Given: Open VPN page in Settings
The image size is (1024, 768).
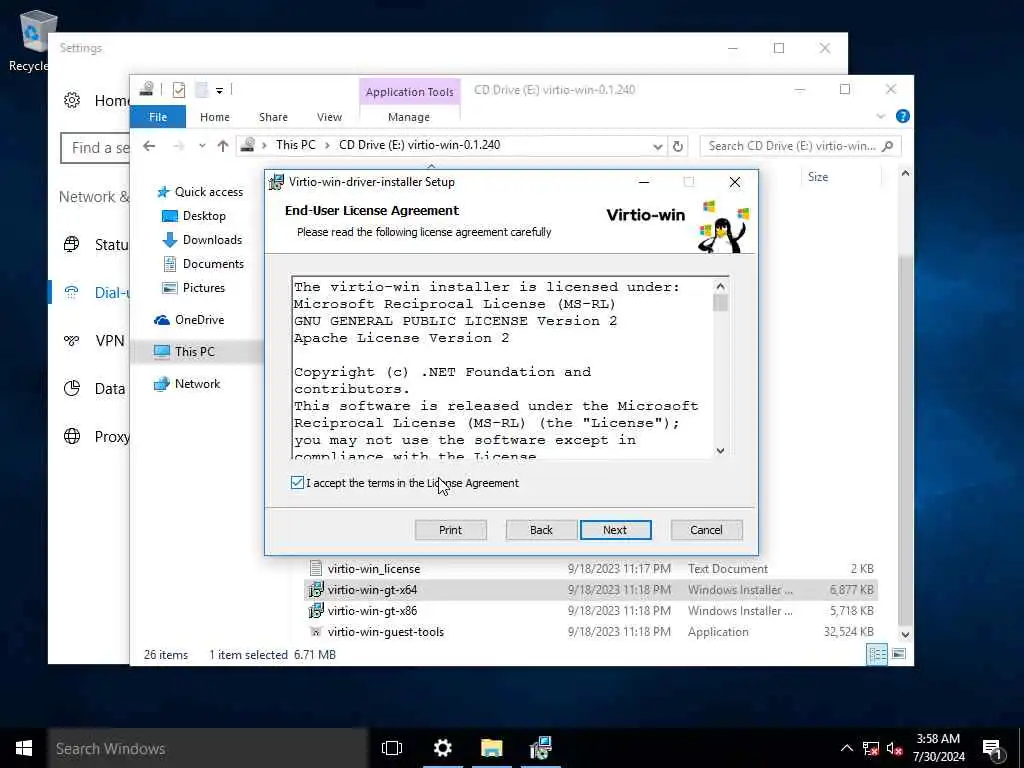Looking at the screenshot, I should coord(93,340).
